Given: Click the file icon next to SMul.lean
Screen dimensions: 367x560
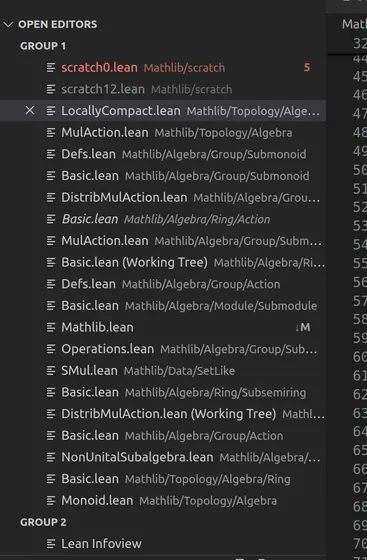Looking at the screenshot, I should click(51, 371).
